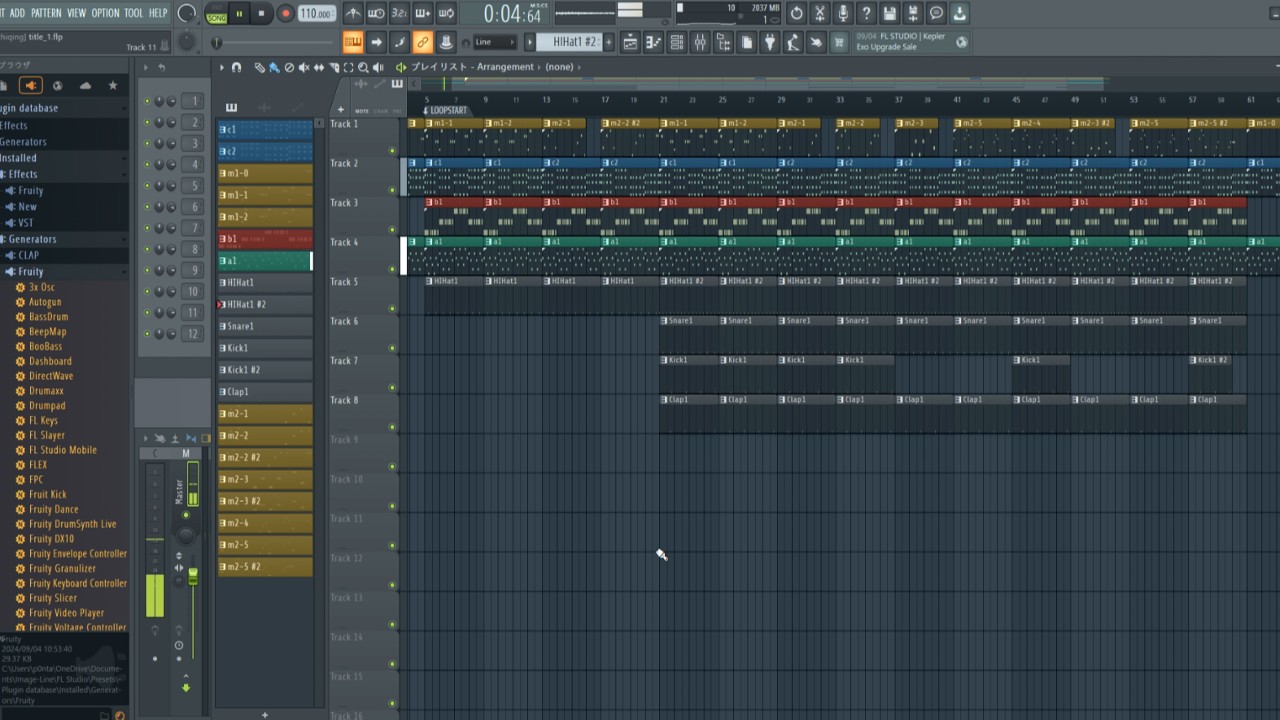1280x720 pixels.
Task: Open the Piano roll view
Action: 653,42
